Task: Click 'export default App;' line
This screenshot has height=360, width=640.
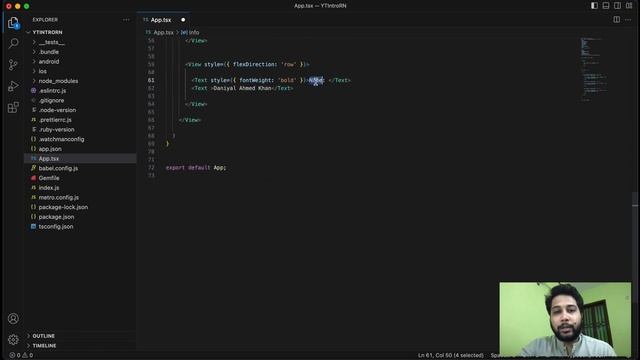Action: coord(196,168)
